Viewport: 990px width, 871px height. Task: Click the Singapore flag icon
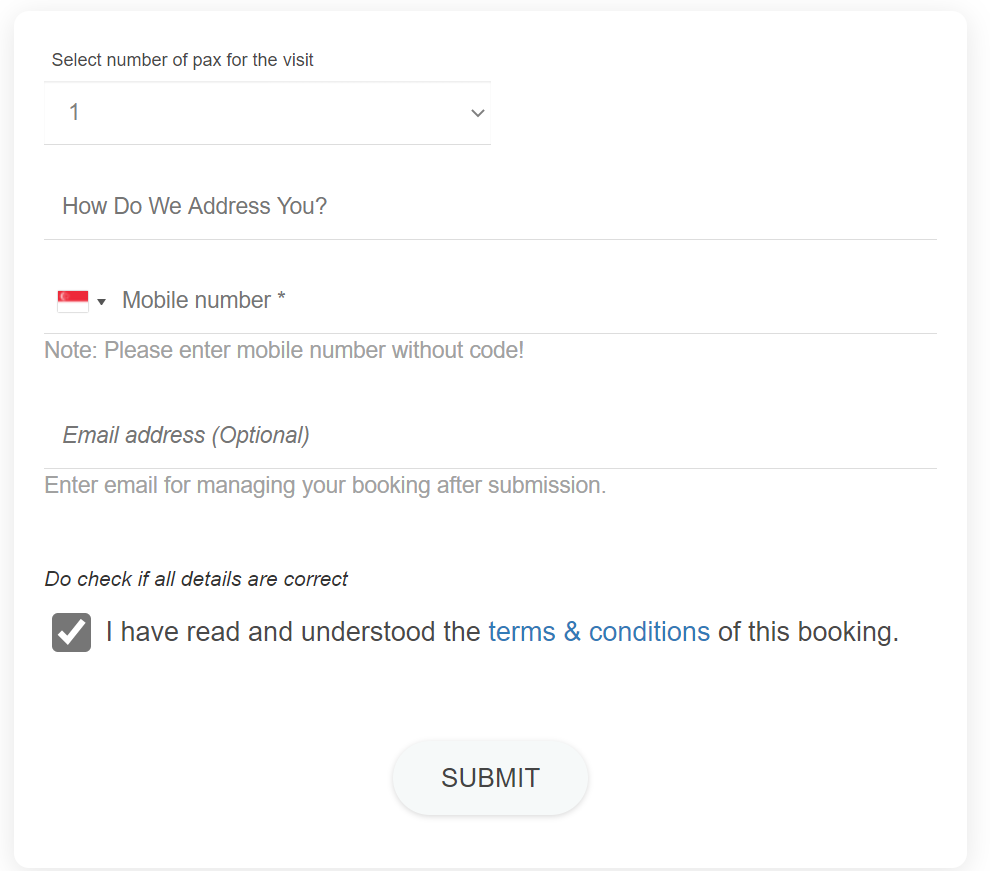point(73,301)
